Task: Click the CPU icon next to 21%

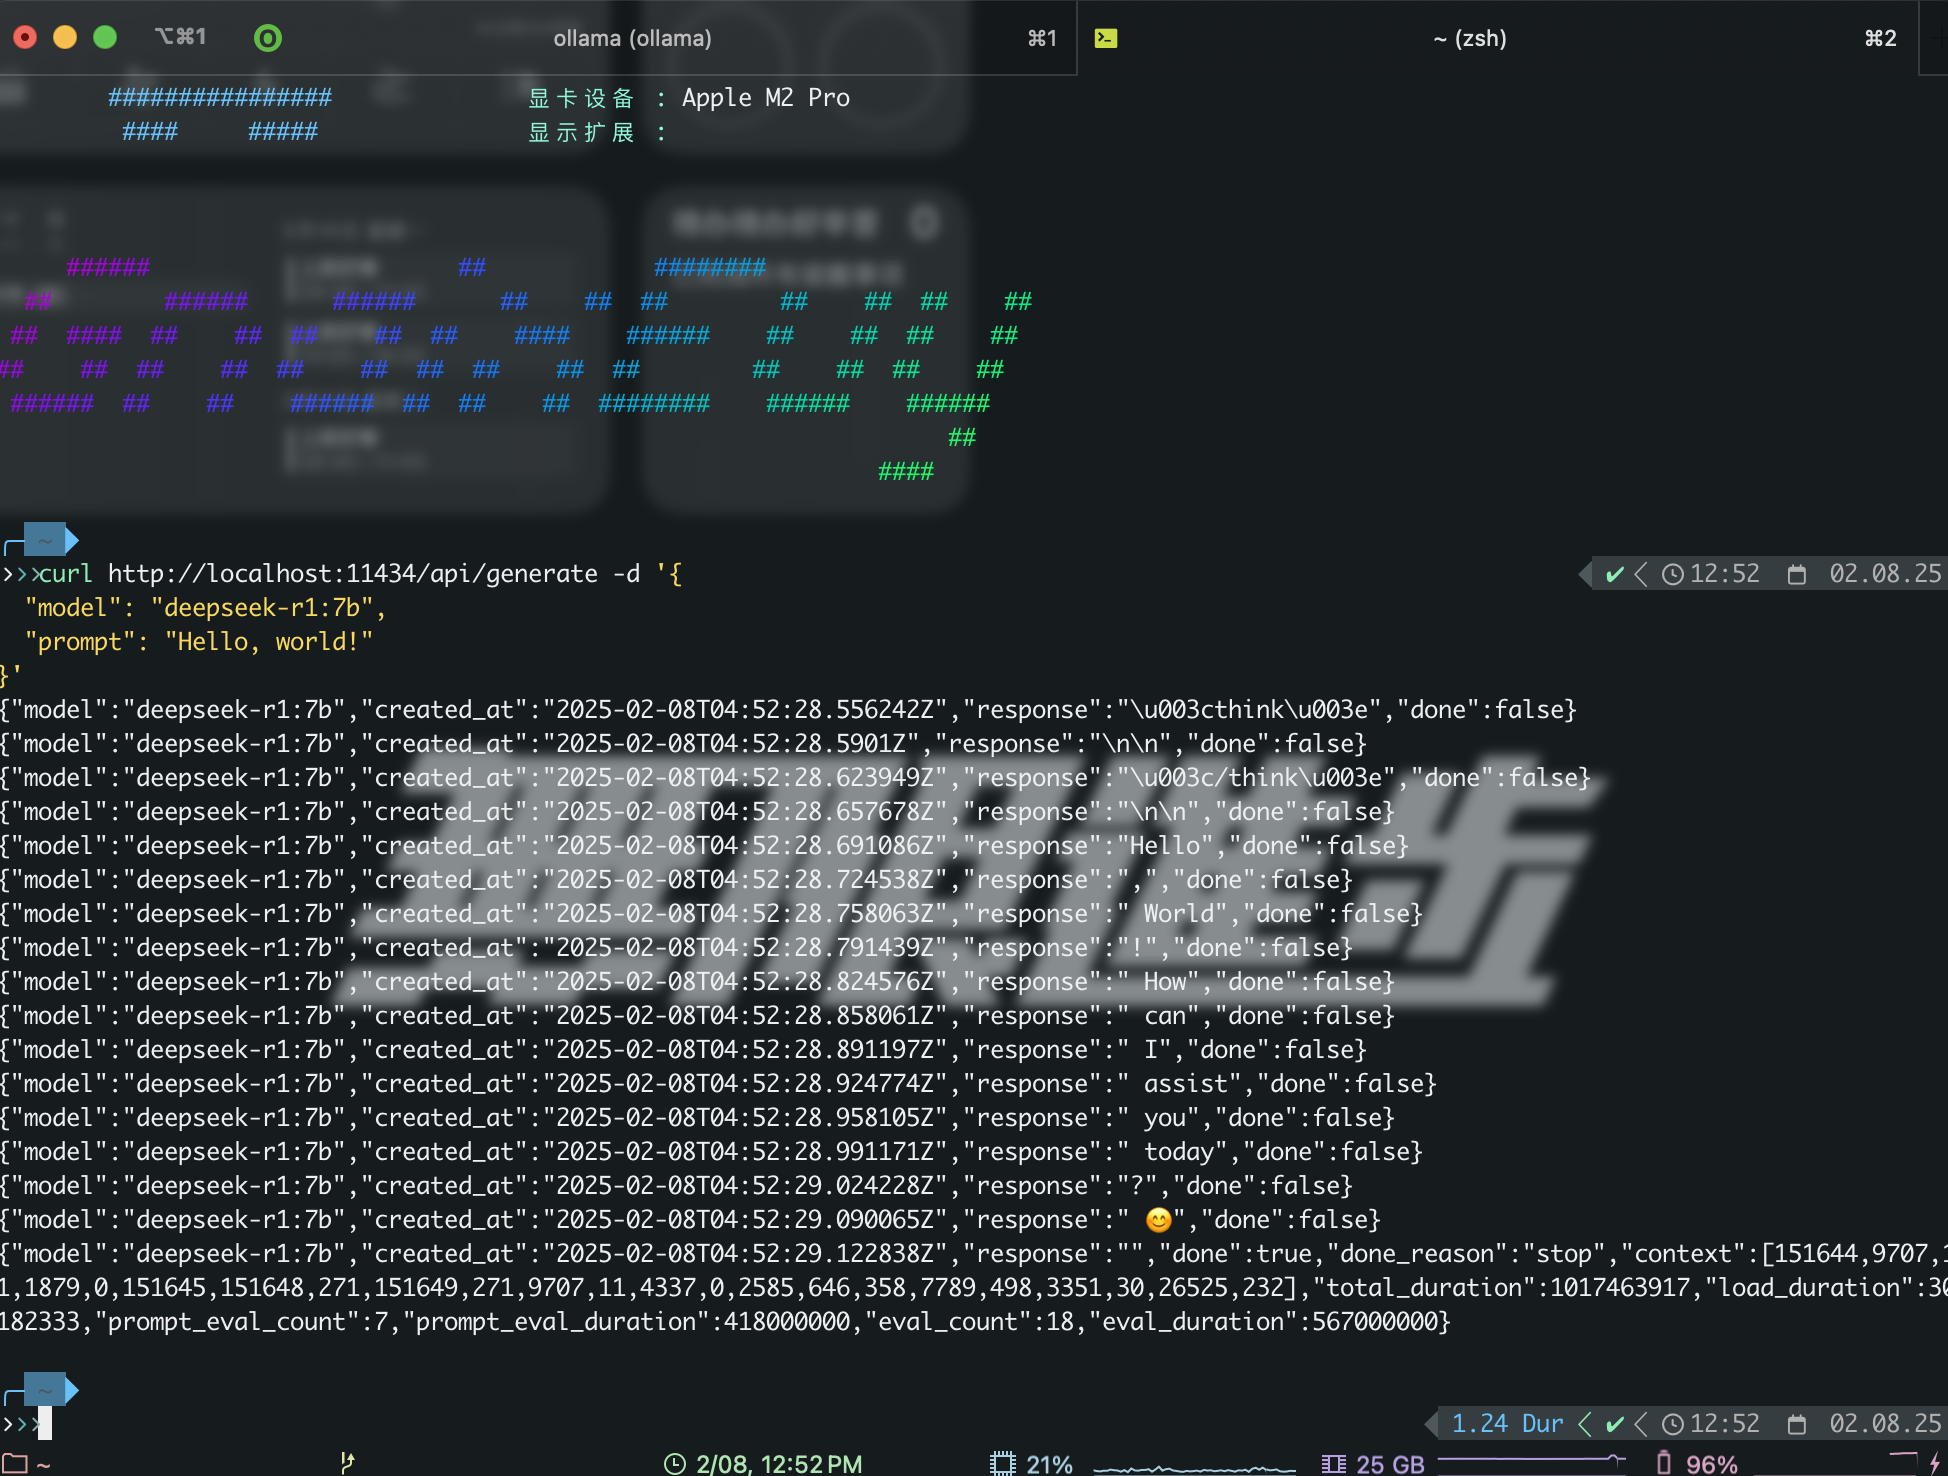Action: [1001, 1462]
